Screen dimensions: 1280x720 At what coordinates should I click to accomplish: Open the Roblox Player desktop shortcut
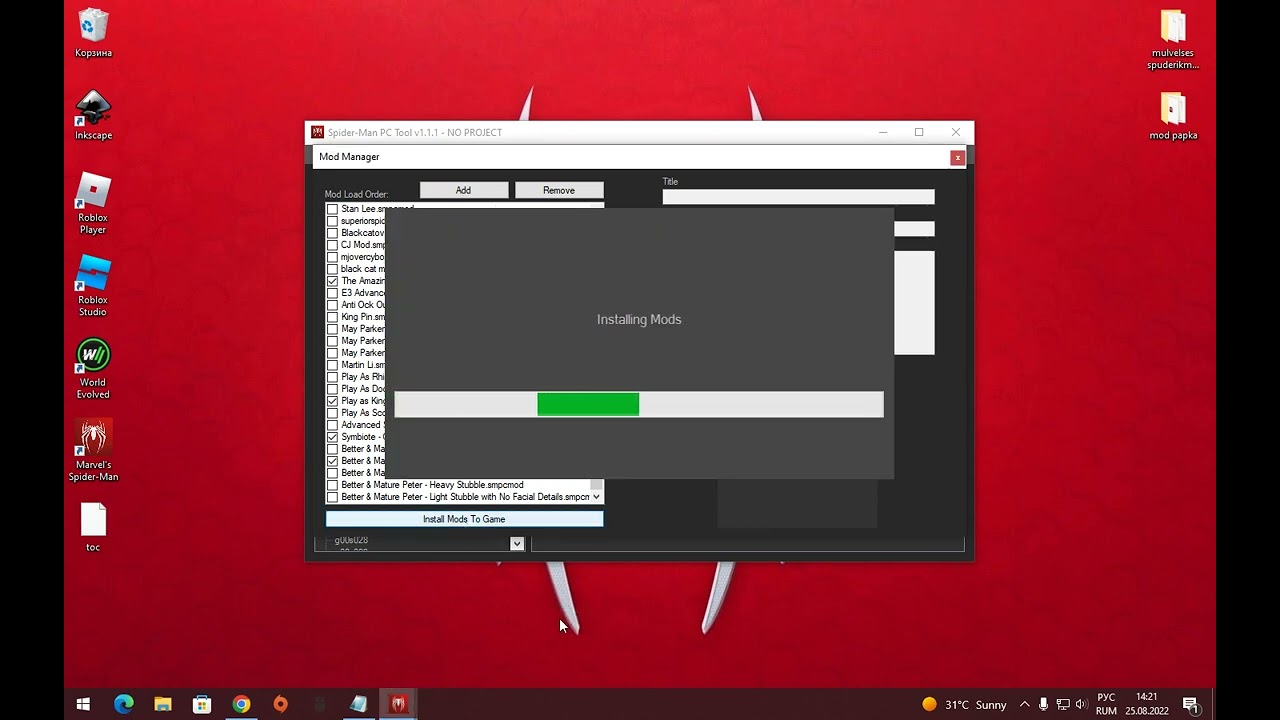[93, 203]
